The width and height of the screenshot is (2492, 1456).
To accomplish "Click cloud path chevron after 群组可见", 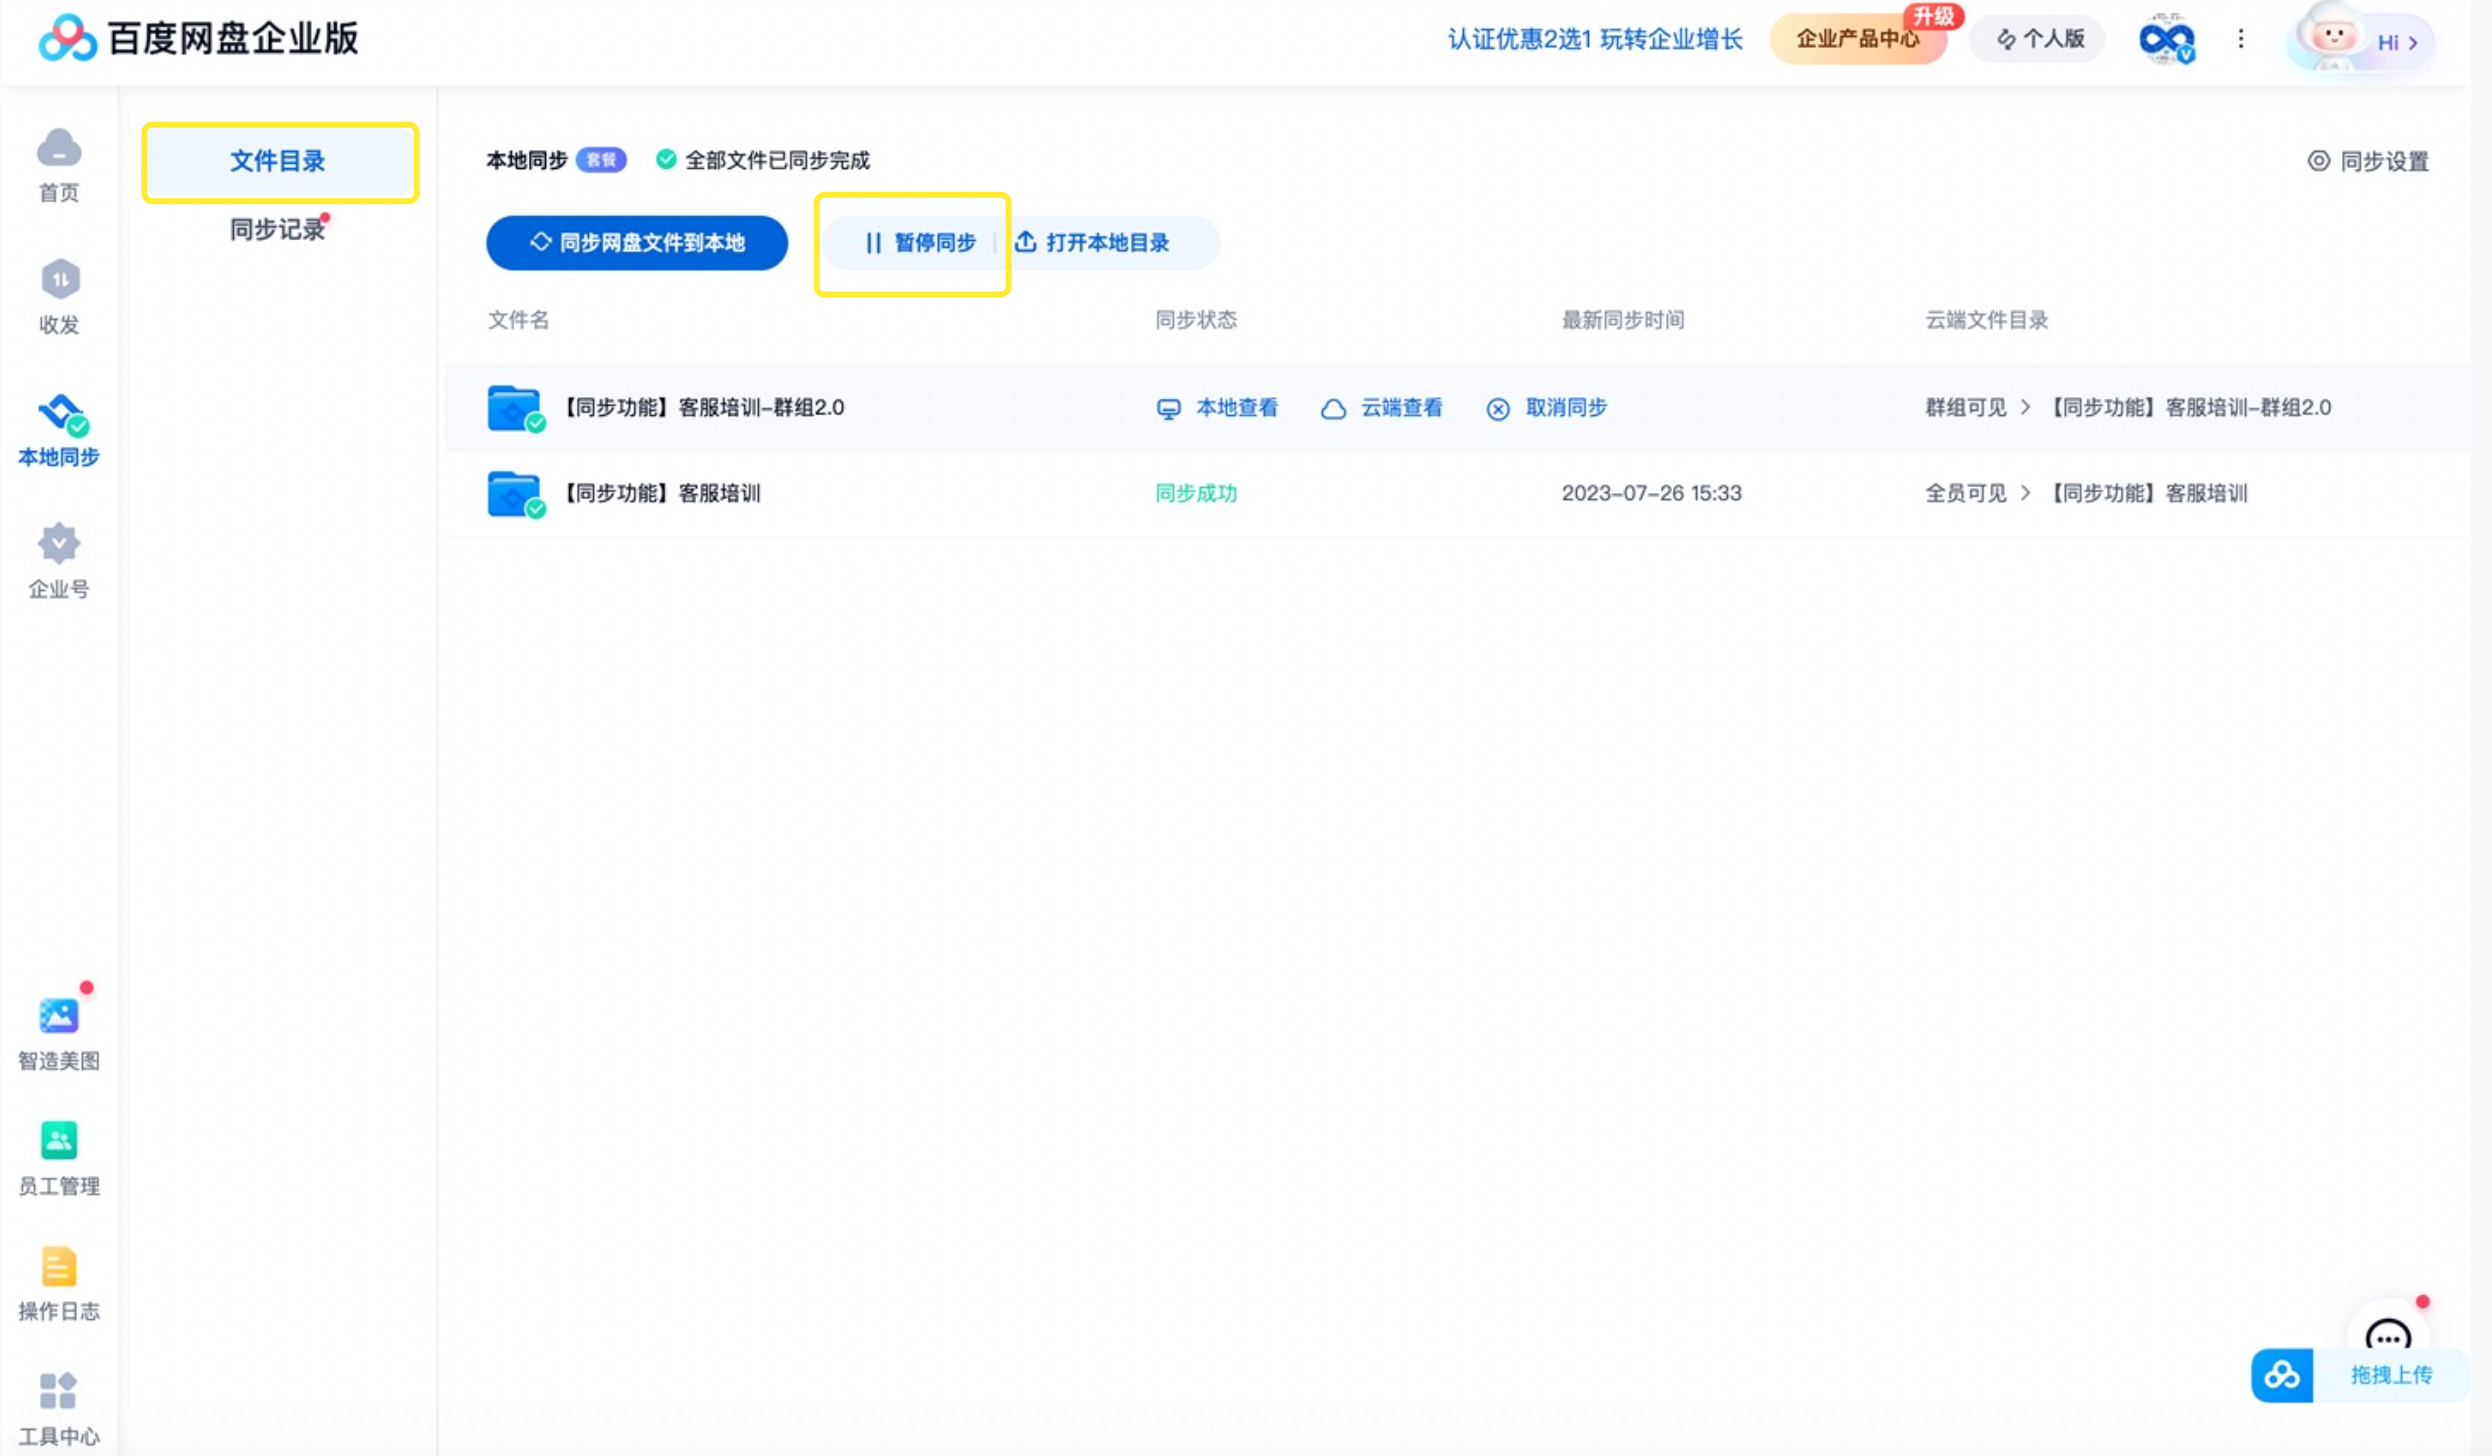I will click(x=2025, y=407).
